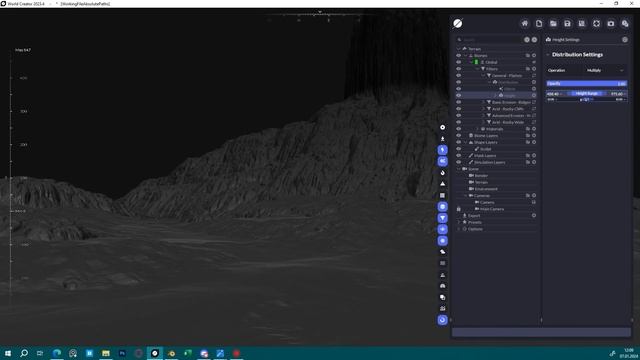Click the grid square icon in viewport toolbar

442,196
